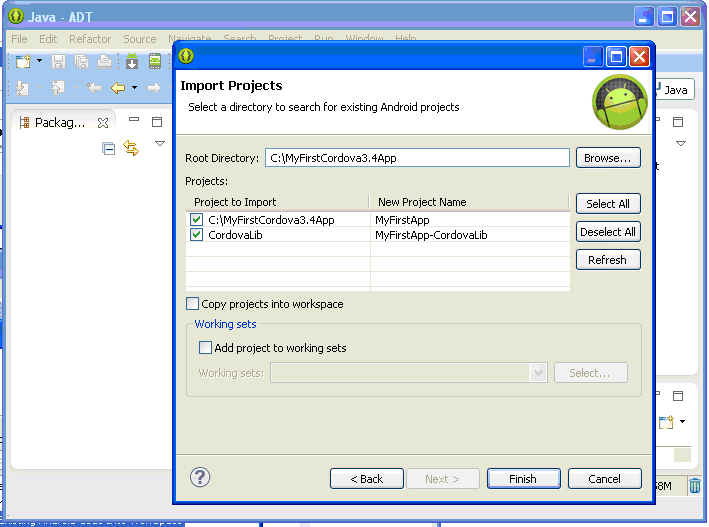Open the File menu

click(x=19, y=39)
